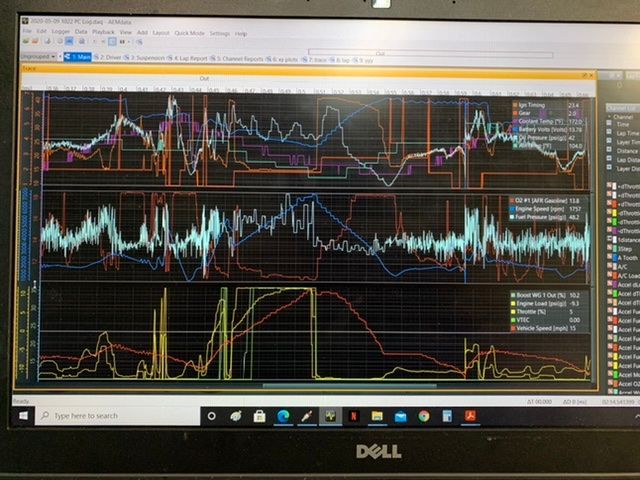Toggle the Time channel checkbox
This screenshot has height=480, width=640.
click(609, 124)
